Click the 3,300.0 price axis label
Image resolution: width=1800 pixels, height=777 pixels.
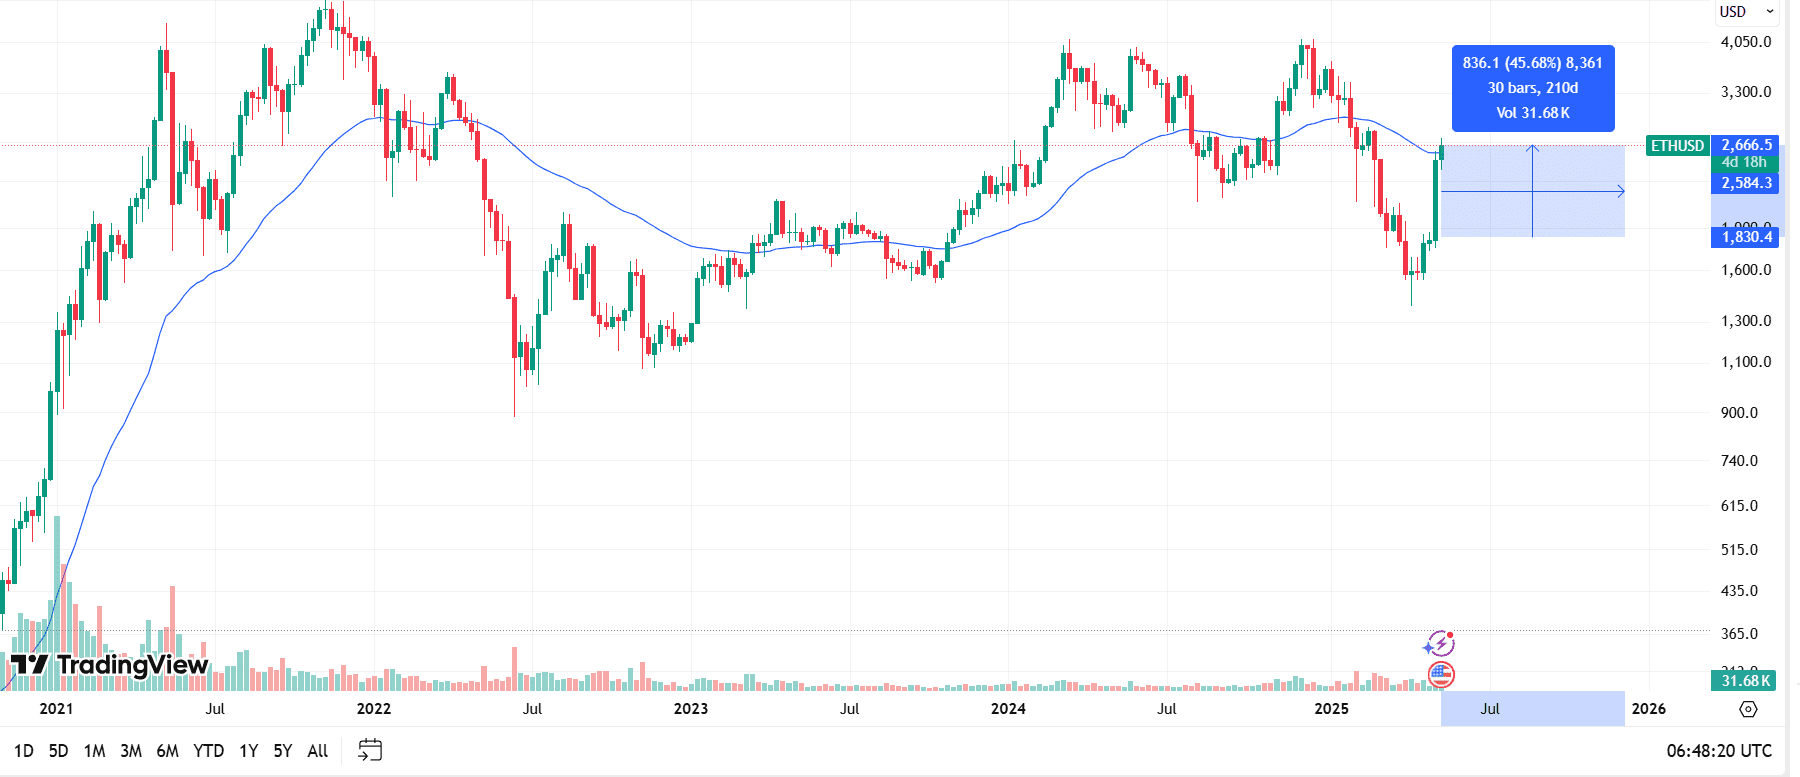(x=1746, y=92)
